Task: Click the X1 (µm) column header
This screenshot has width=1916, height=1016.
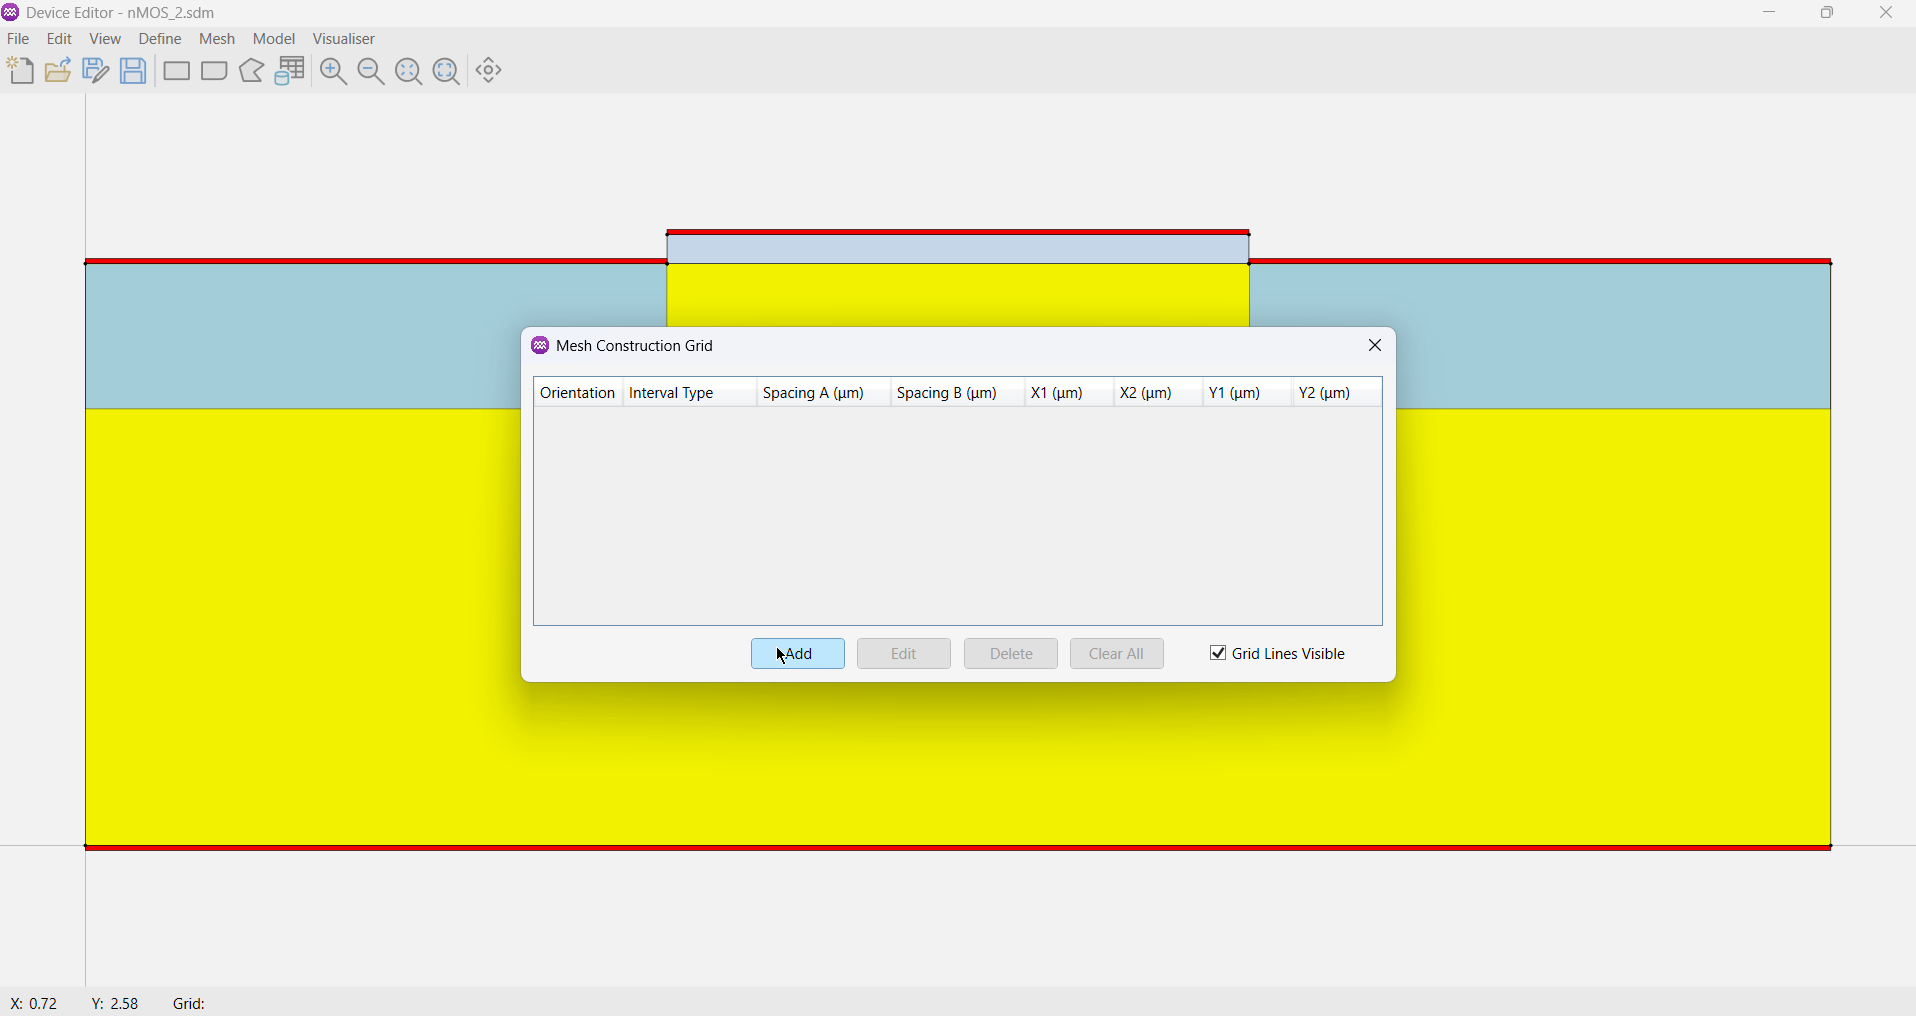Action: (x=1070, y=394)
